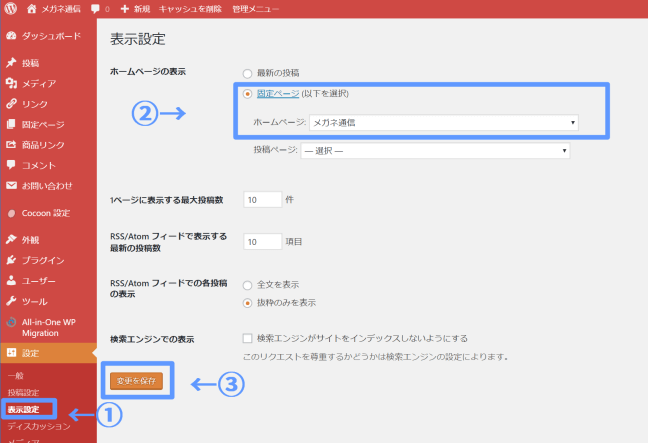Click the ダッシュボード gauge icon
This screenshot has height=443, width=648.
[11, 36]
